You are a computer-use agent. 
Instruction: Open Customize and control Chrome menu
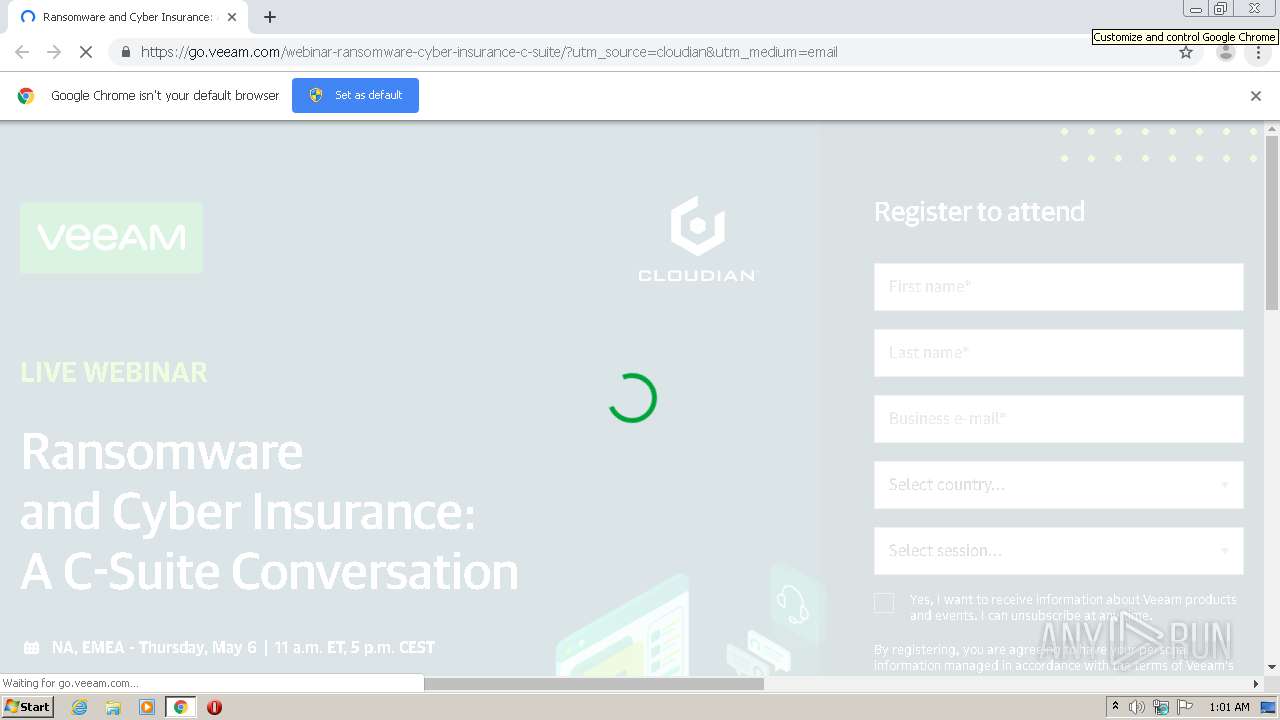1258,52
